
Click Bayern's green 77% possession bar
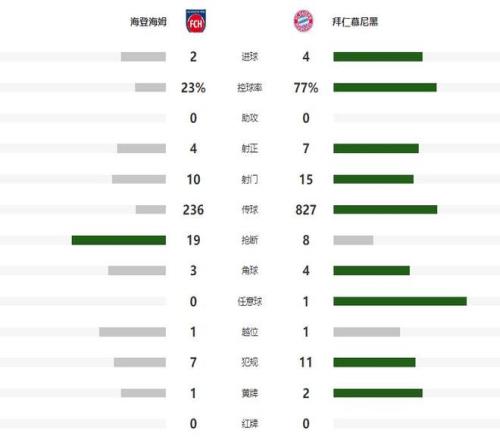pos(385,87)
